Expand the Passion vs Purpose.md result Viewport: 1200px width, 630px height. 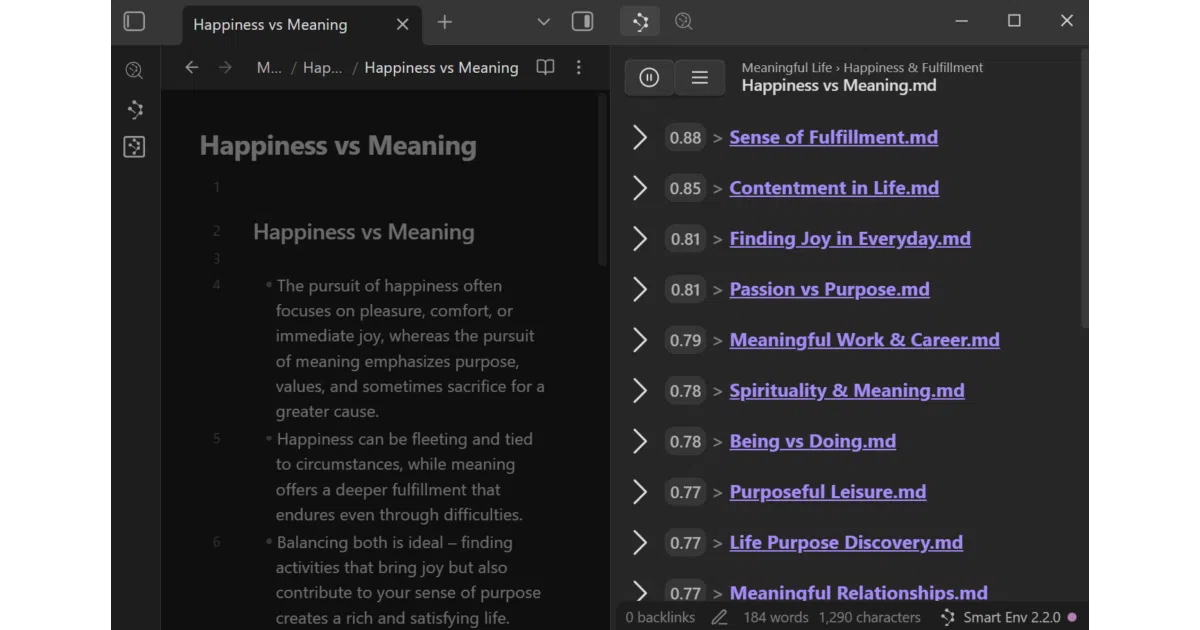coord(640,289)
